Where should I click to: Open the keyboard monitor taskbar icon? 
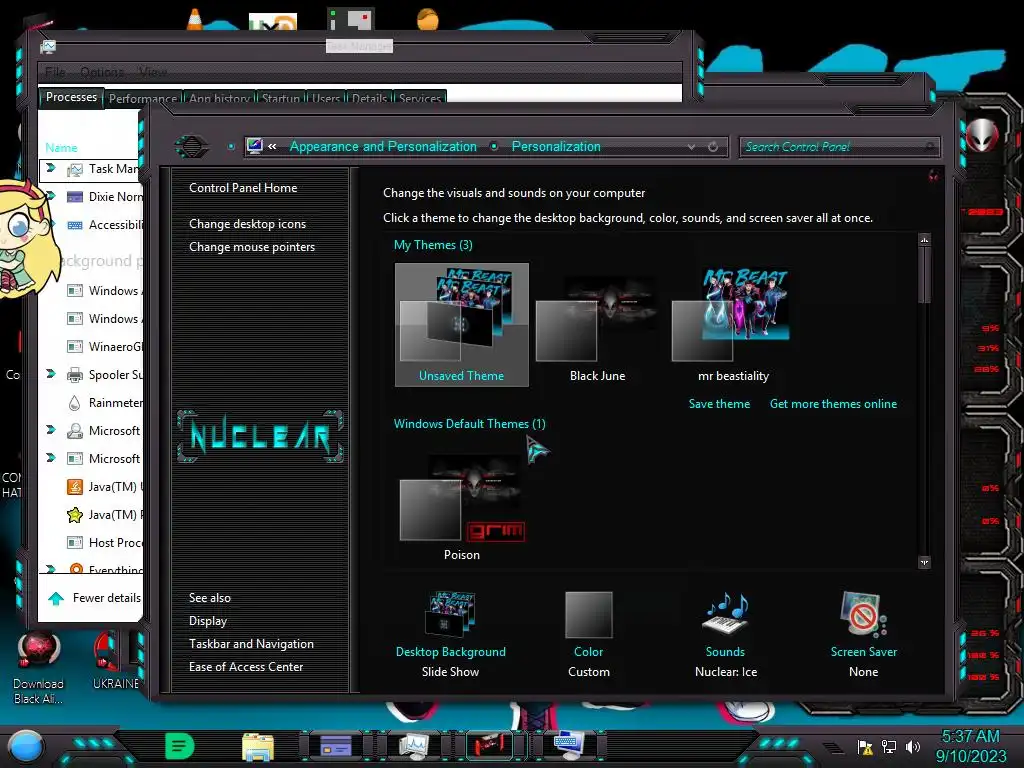tap(568, 745)
